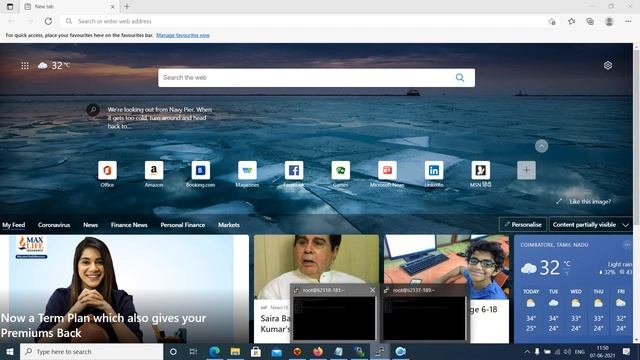640x360 pixels.
Task: Open the PuTTY terminal taskbar icon
Action: 380,351
